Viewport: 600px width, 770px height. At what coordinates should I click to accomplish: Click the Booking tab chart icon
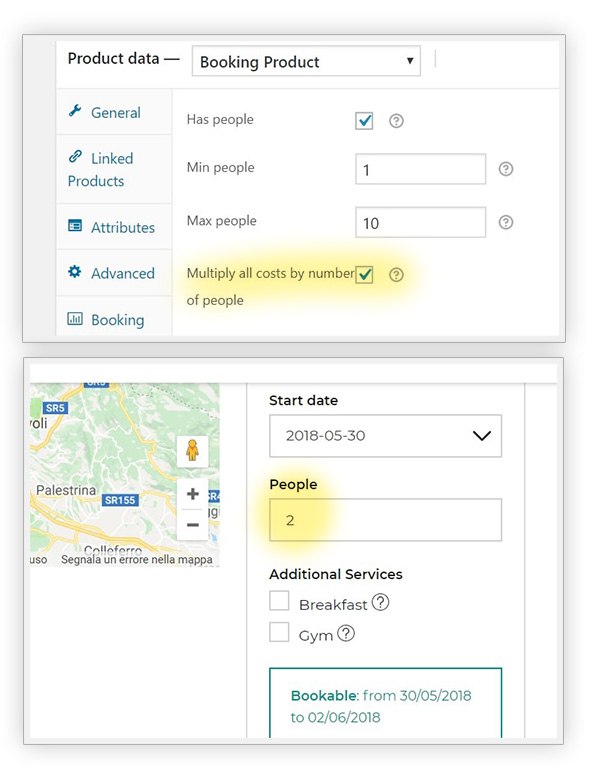click(75, 319)
